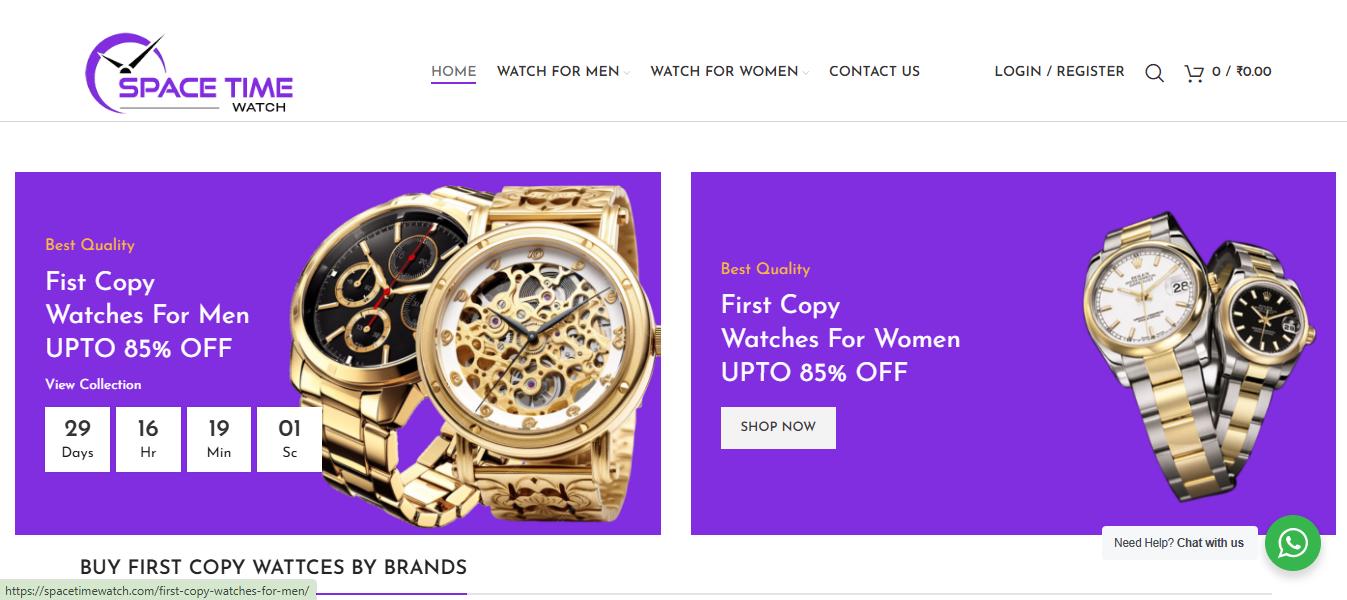Screen dimensions: 1347x600
Task: Click the countdown Days box
Action: [x=77, y=439]
